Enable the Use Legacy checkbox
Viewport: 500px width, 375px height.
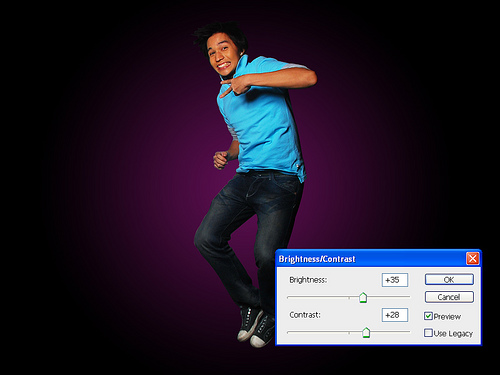point(428,333)
